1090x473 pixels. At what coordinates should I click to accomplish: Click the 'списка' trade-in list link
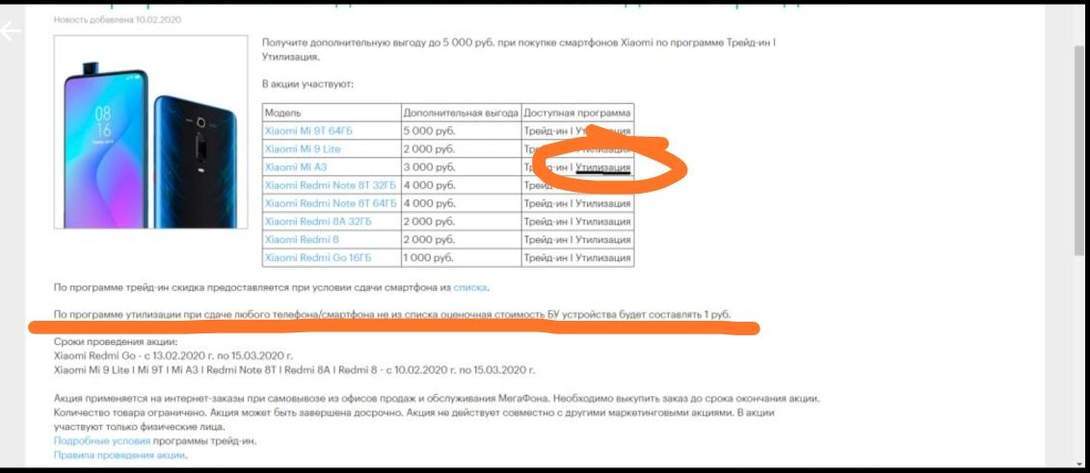point(470,287)
